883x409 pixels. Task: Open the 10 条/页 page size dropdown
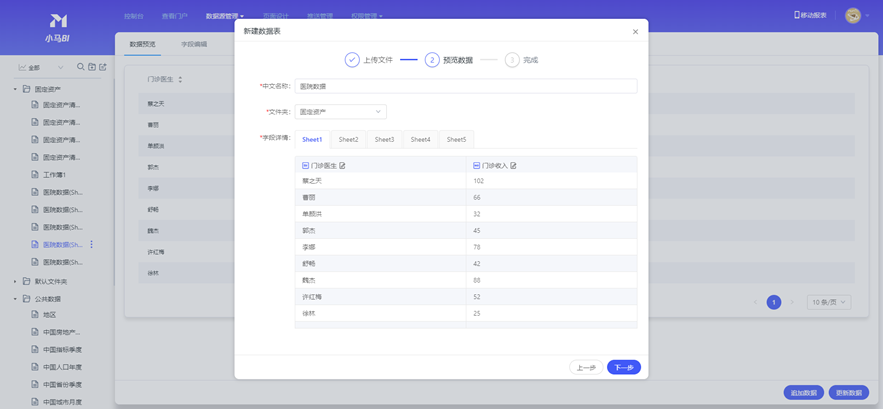[x=828, y=302]
